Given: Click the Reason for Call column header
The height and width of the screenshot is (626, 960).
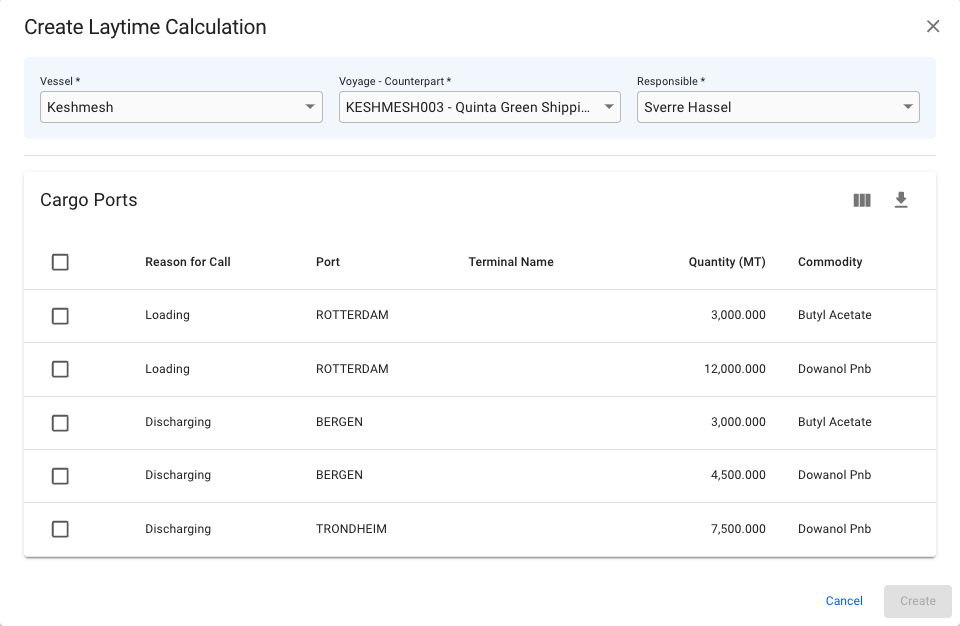Looking at the screenshot, I should (188, 262).
